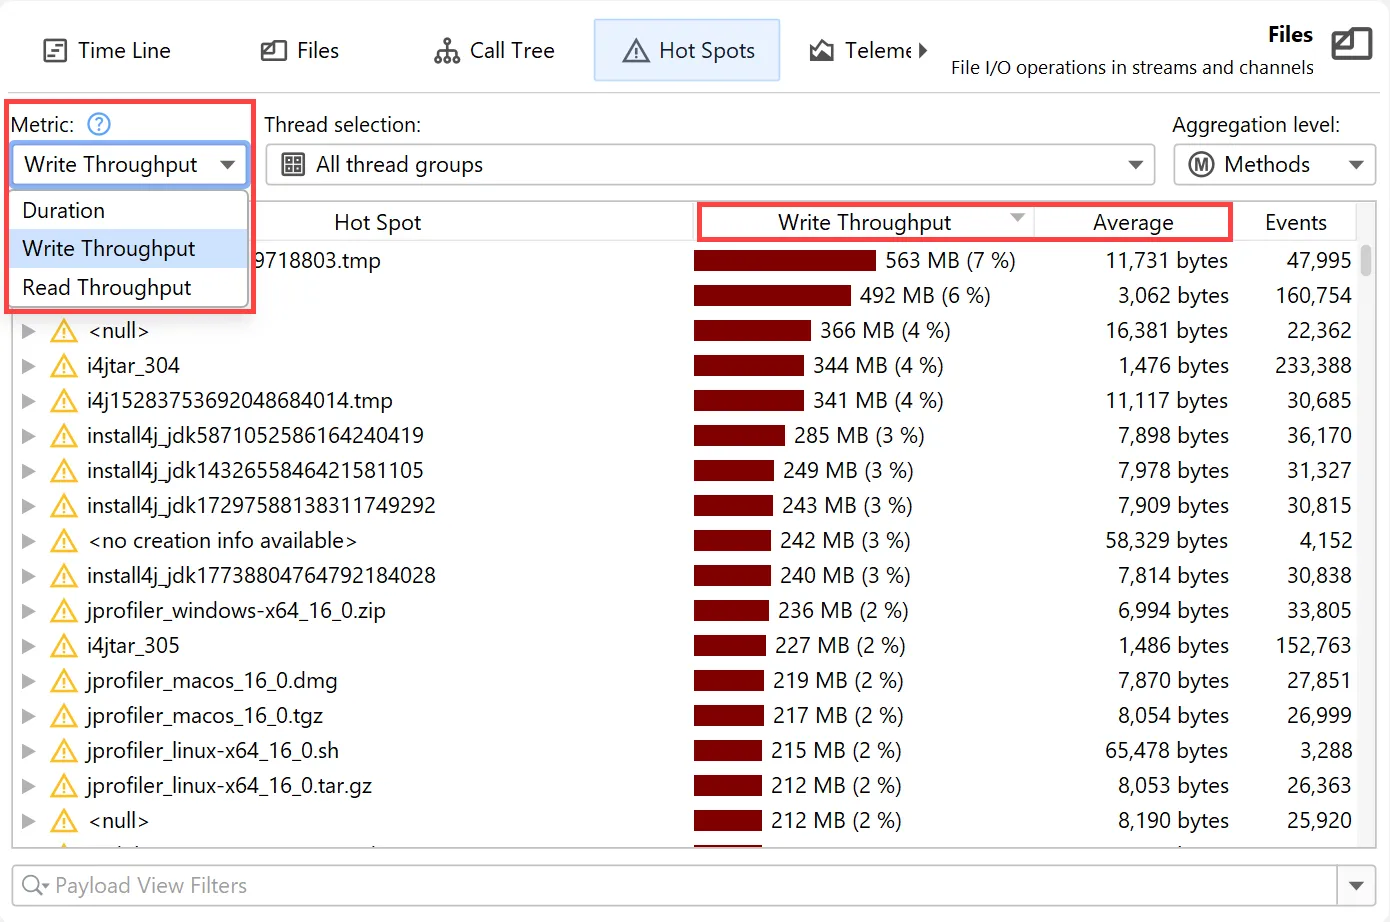The width and height of the screenshot is (1390, 922).
Task: Click the Metric help question mark icon
Action: coord(99,124)
